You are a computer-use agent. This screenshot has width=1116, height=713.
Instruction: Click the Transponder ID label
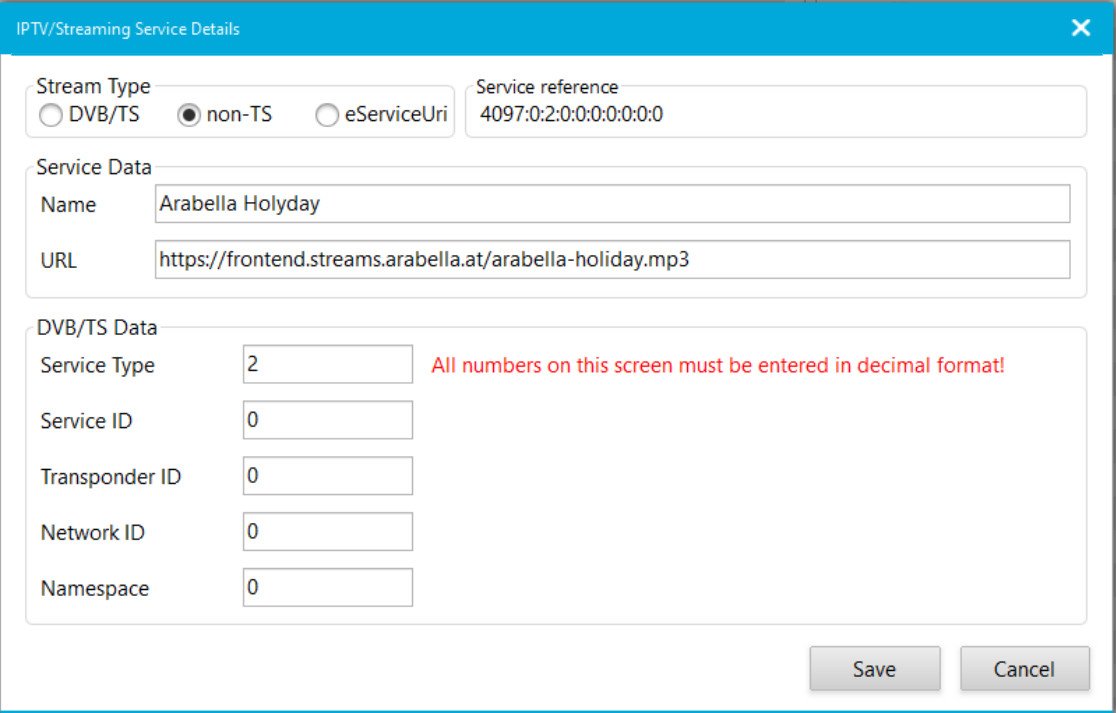click(x=110, y=477)
